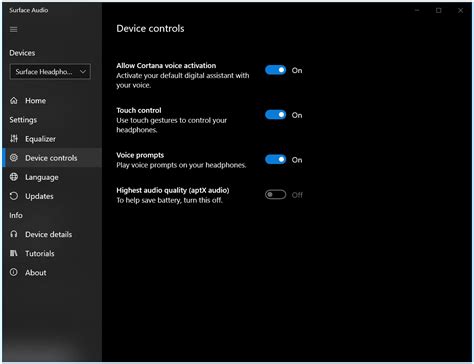Viewport: 474px width, 364px height.
Task: Click the 'Highest audio quality (aptX audio)' text
Action: click(x=173, y=190)
